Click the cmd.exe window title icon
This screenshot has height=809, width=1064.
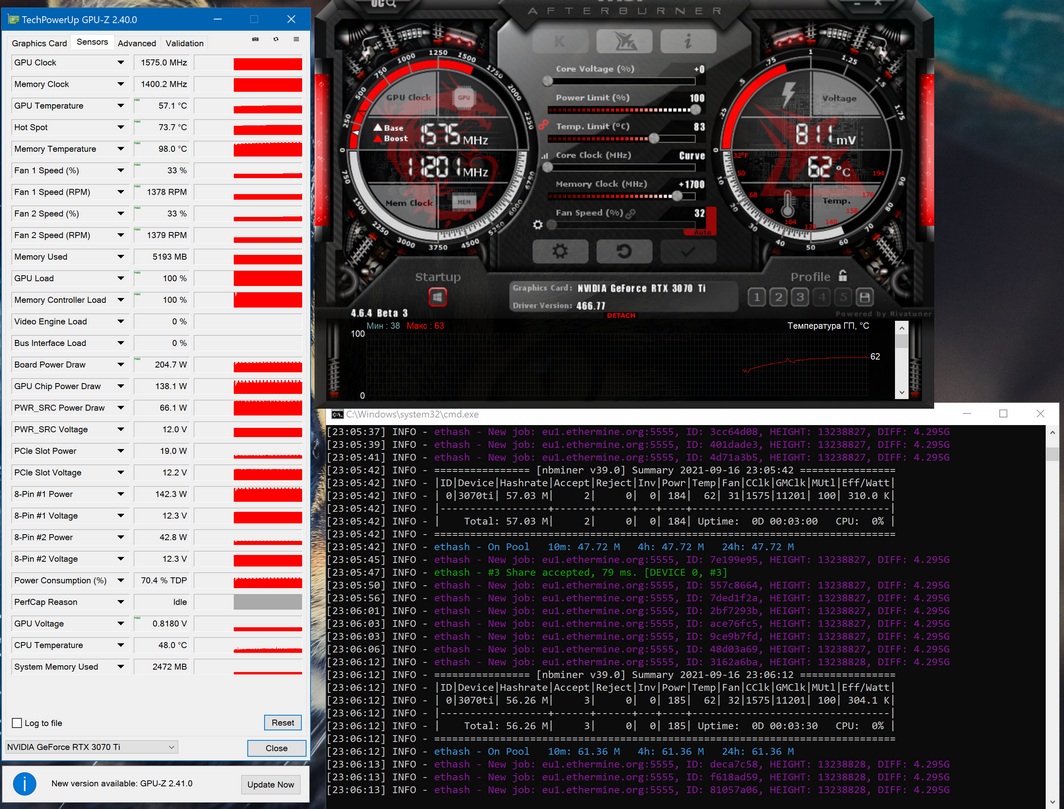pyautogui.click(x=337, y=414)
